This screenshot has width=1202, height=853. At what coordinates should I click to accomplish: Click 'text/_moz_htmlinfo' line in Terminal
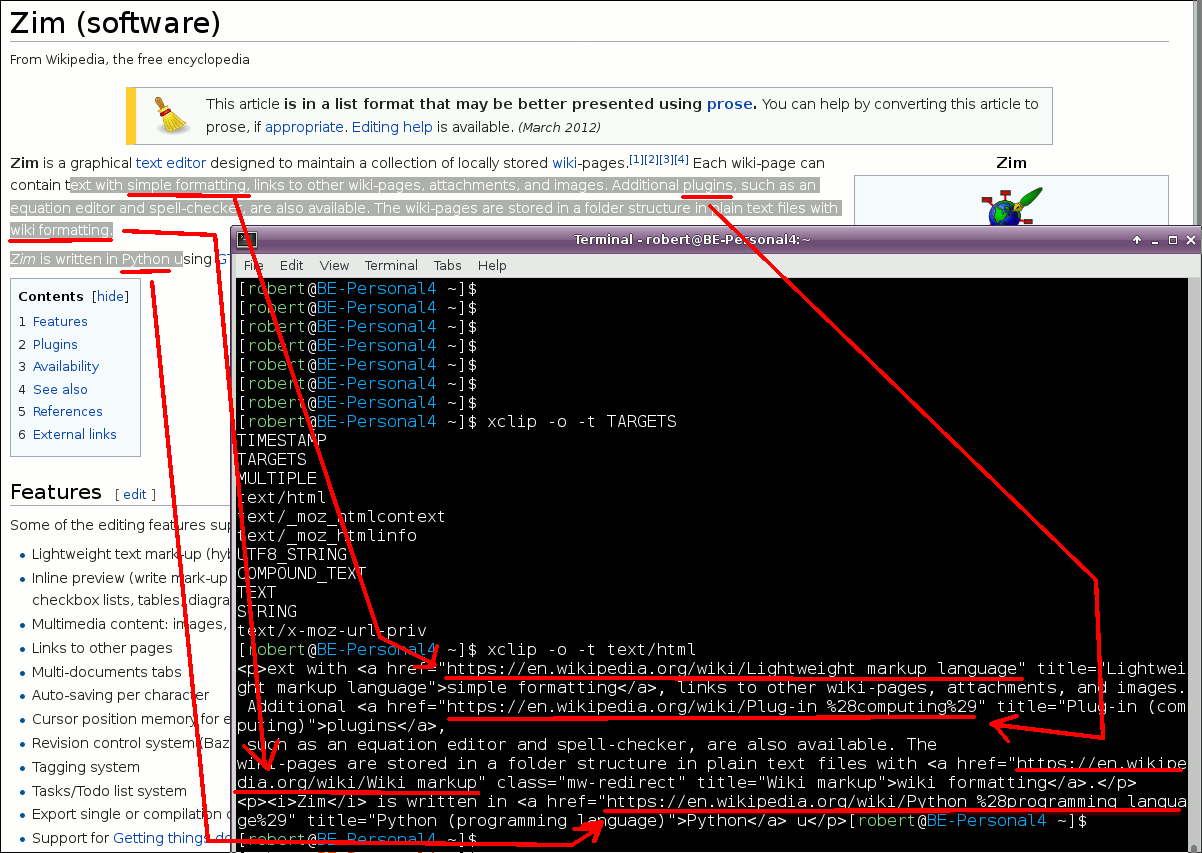click(x=327, y=535)
